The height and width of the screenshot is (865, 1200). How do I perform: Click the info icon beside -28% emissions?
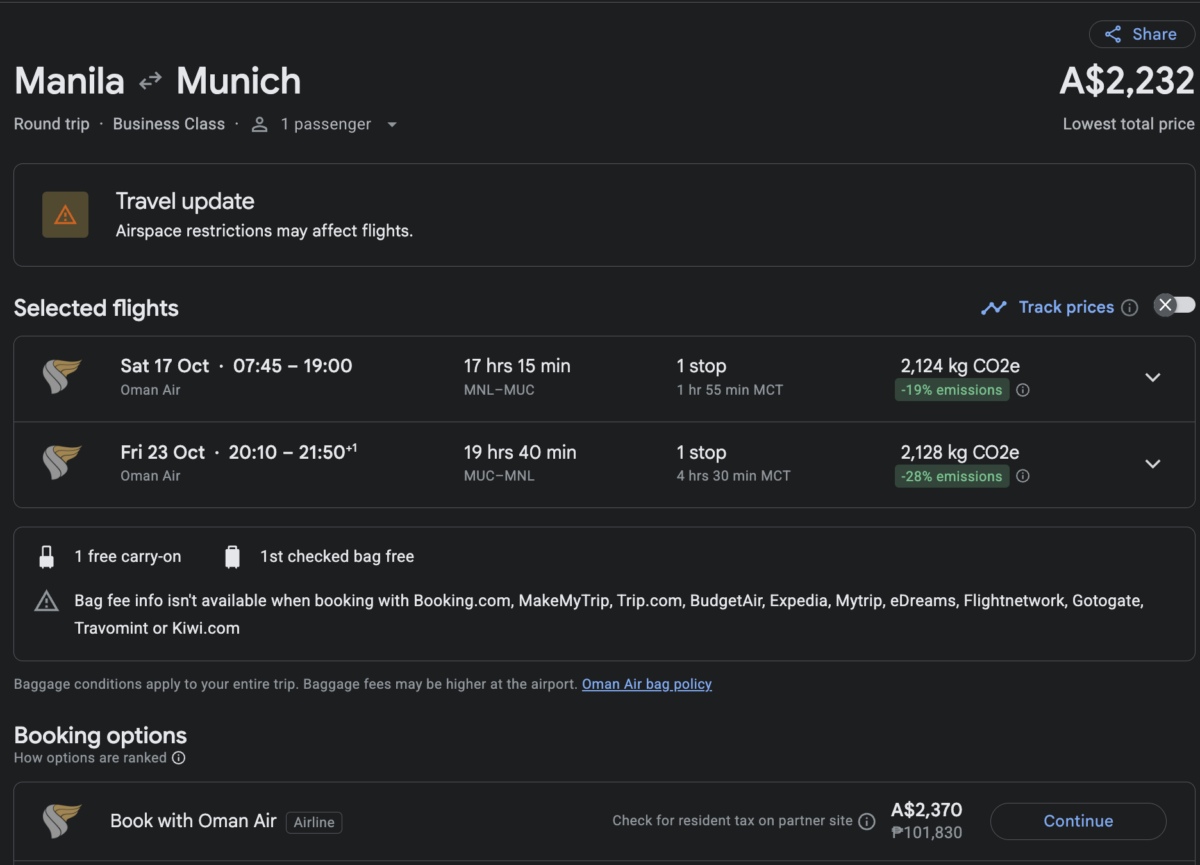pyautogui.click(x=1023, y=477)
